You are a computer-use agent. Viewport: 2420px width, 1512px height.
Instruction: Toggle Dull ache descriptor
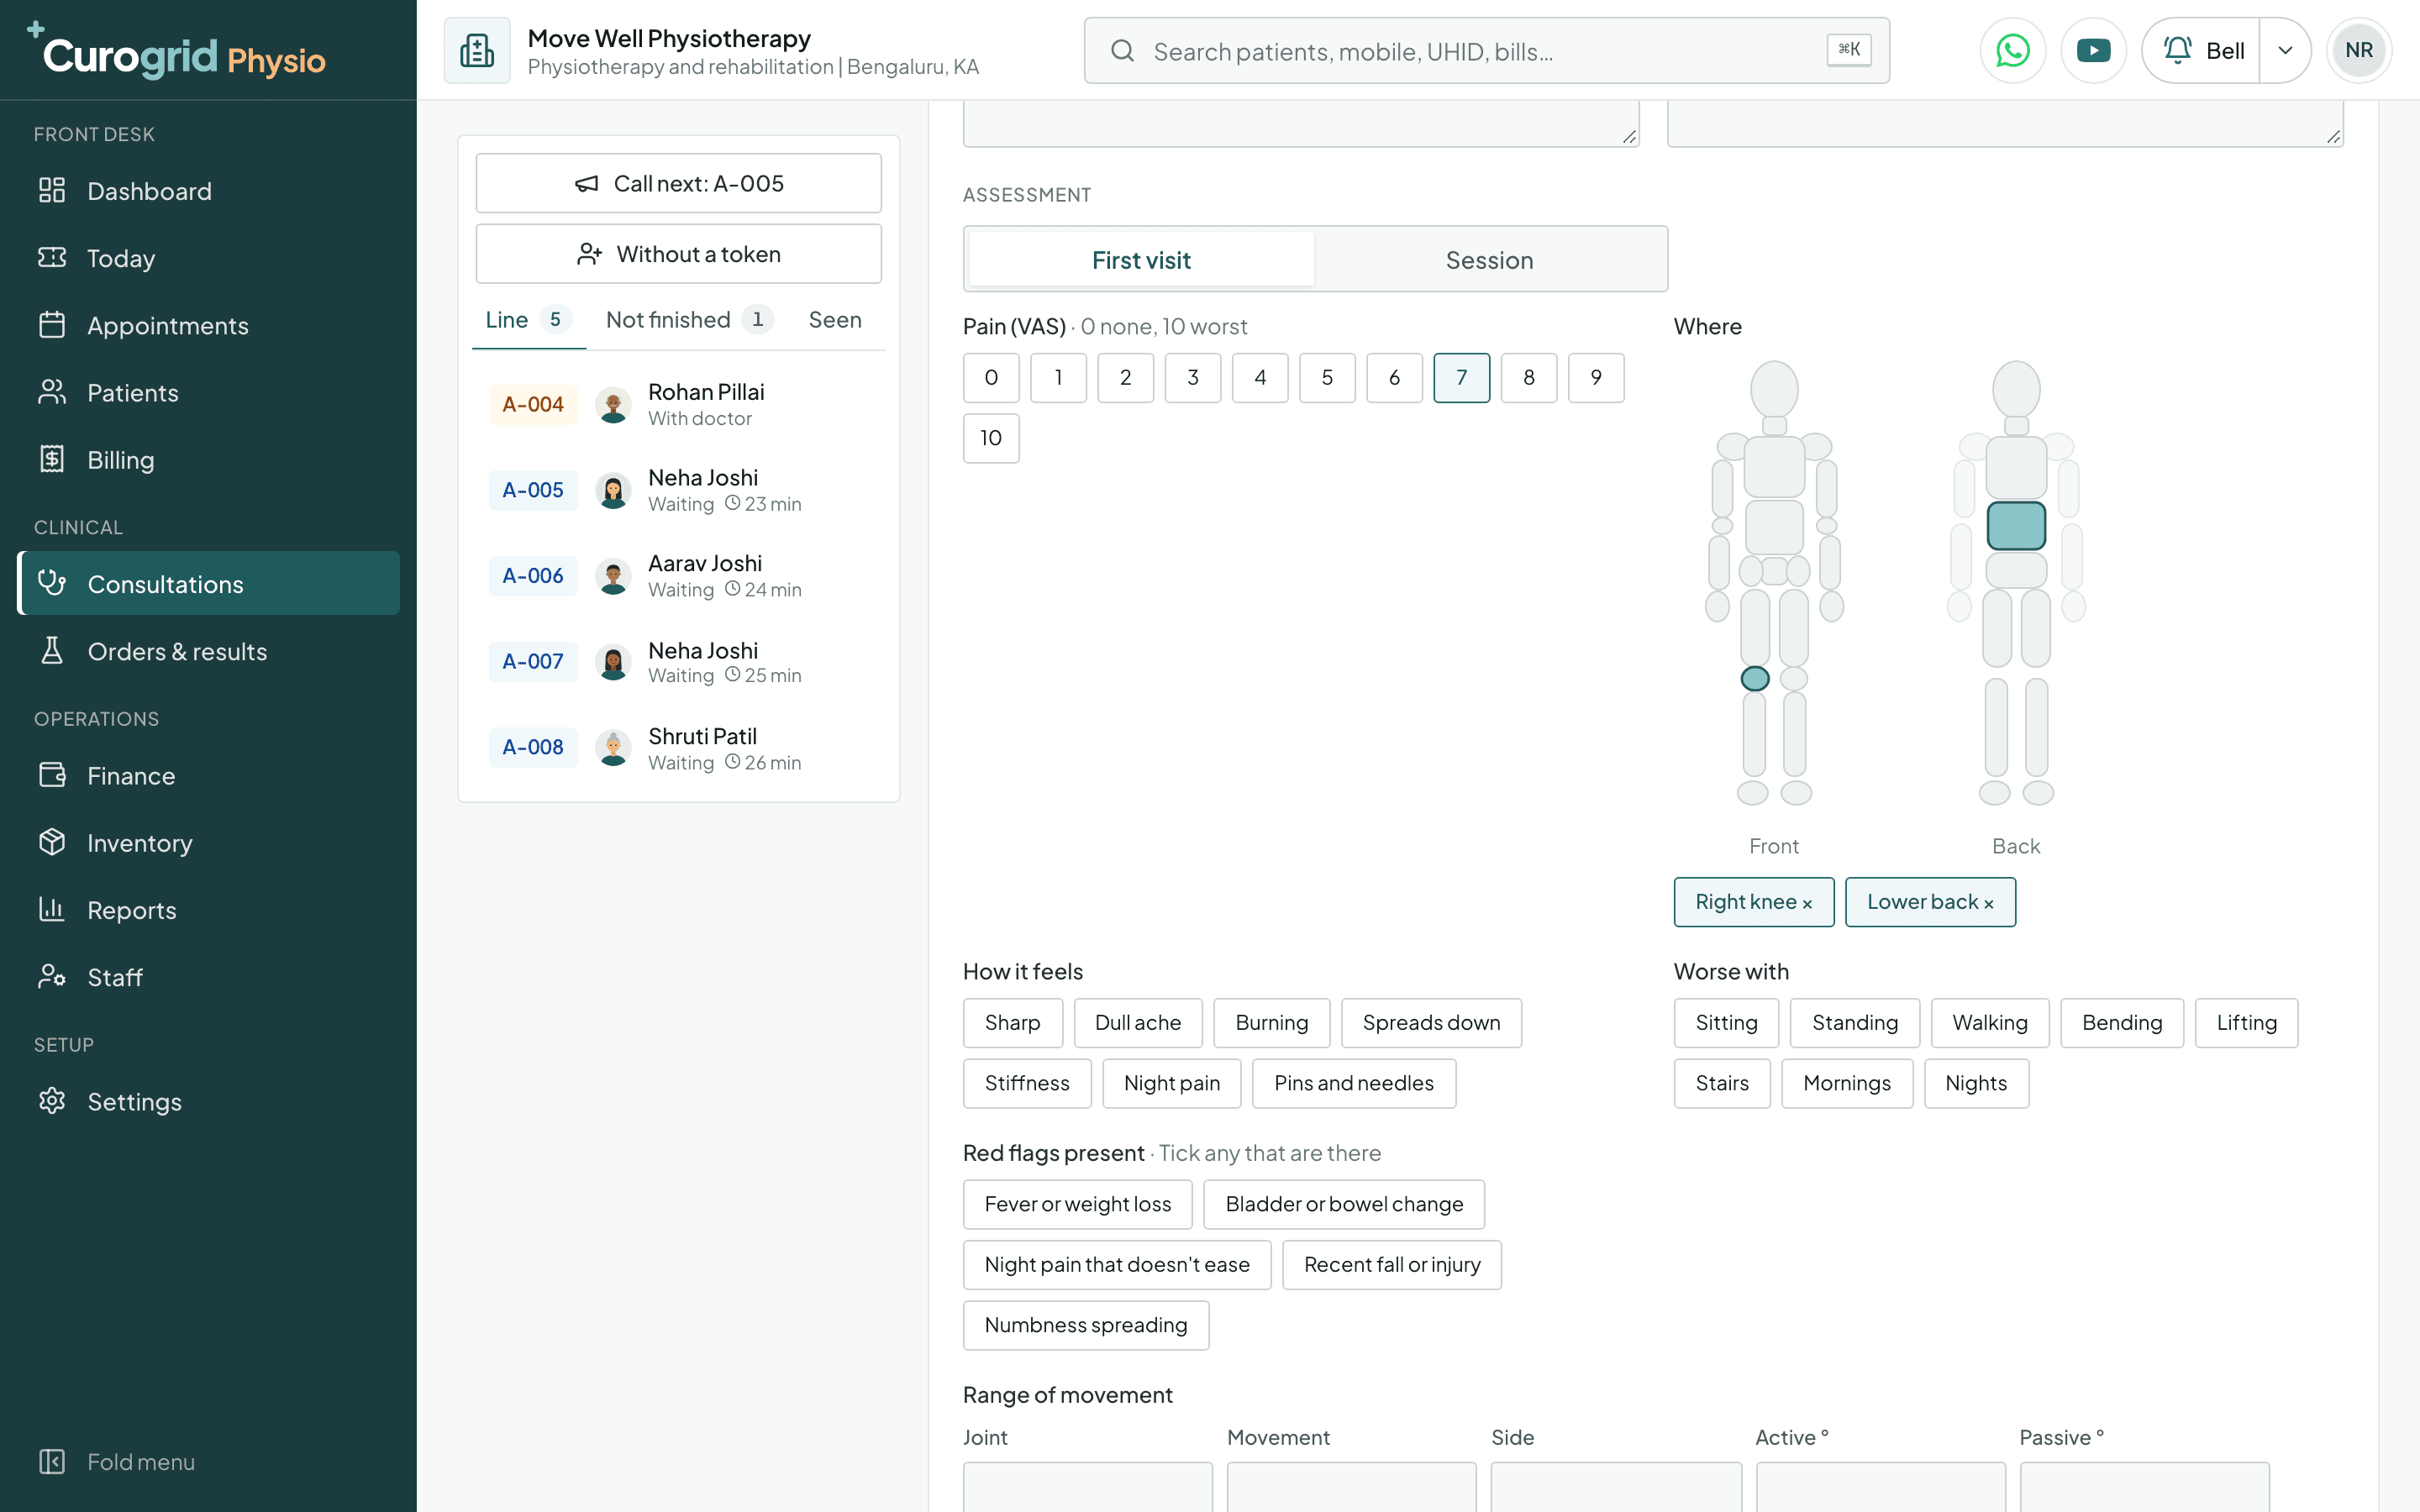click(1137, 1022)
